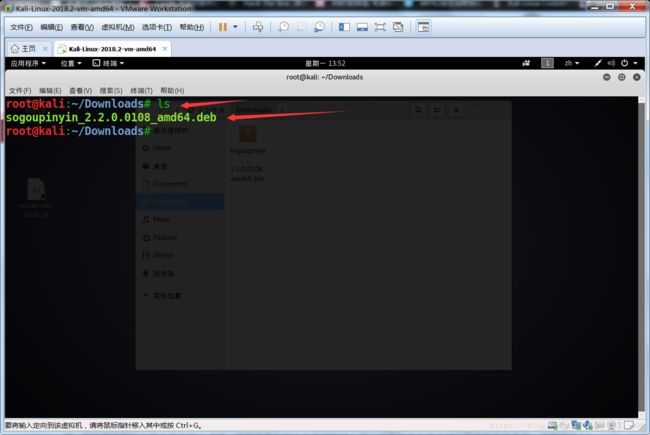Click the send Ctrl+Alt+Del toolbar icon
This screenshot has height=435, width=650.
(258, 27)
